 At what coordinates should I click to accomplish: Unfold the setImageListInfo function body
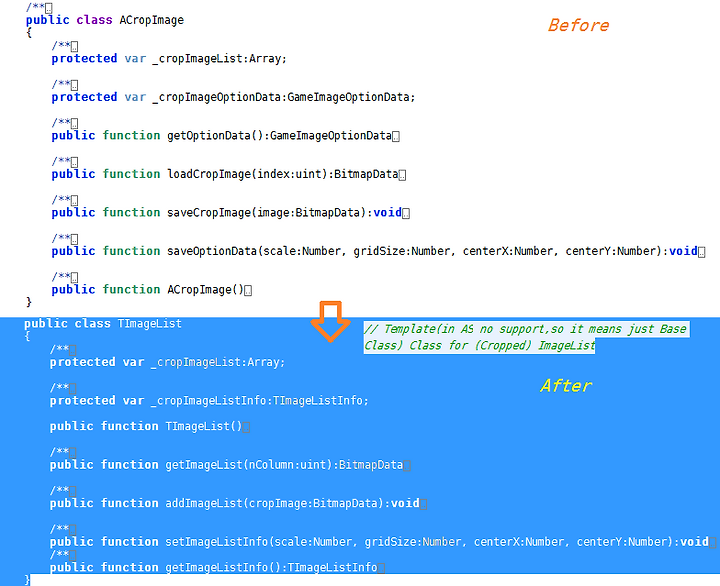(713, 543)
